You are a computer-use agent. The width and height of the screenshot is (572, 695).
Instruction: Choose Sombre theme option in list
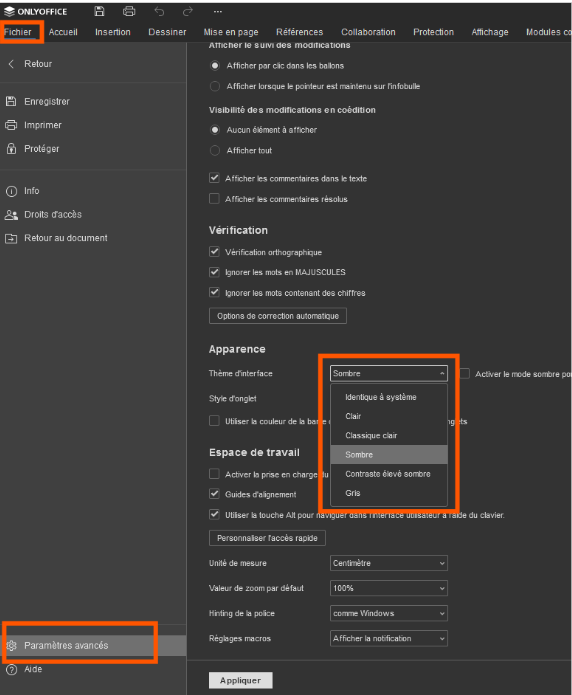tap(389, 455)
